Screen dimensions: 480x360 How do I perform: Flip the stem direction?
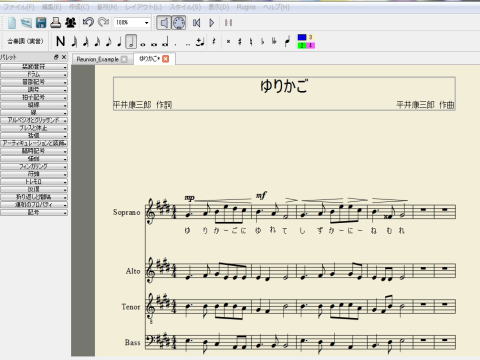(x=287, y=41)
